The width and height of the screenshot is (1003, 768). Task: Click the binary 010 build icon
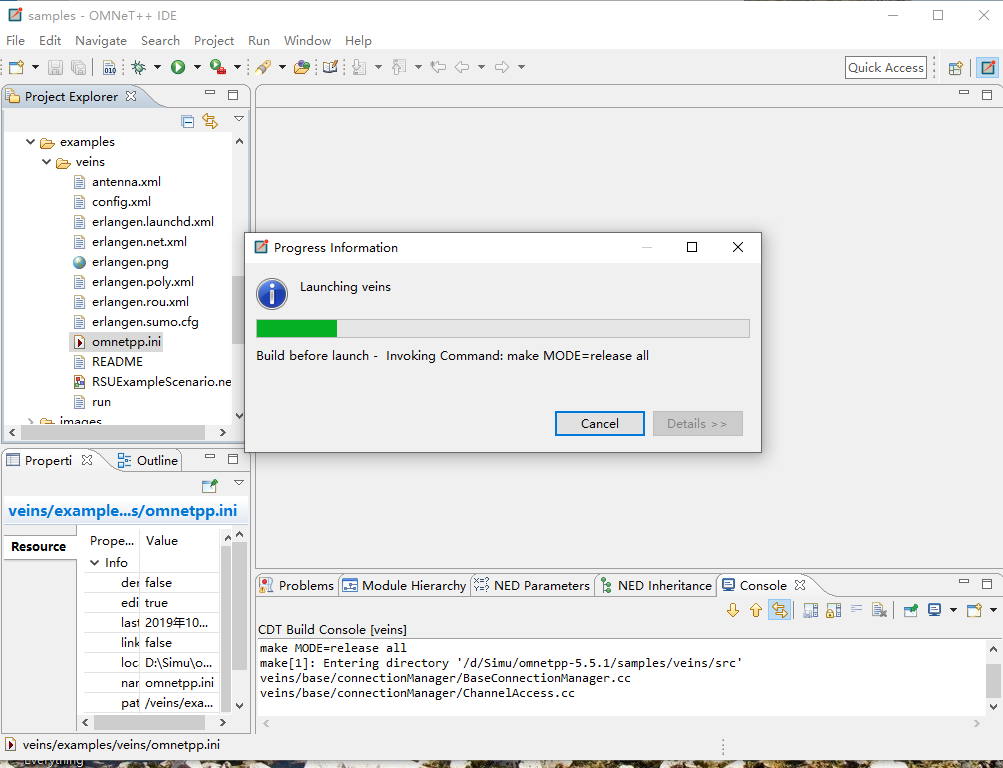click(109, 67)
